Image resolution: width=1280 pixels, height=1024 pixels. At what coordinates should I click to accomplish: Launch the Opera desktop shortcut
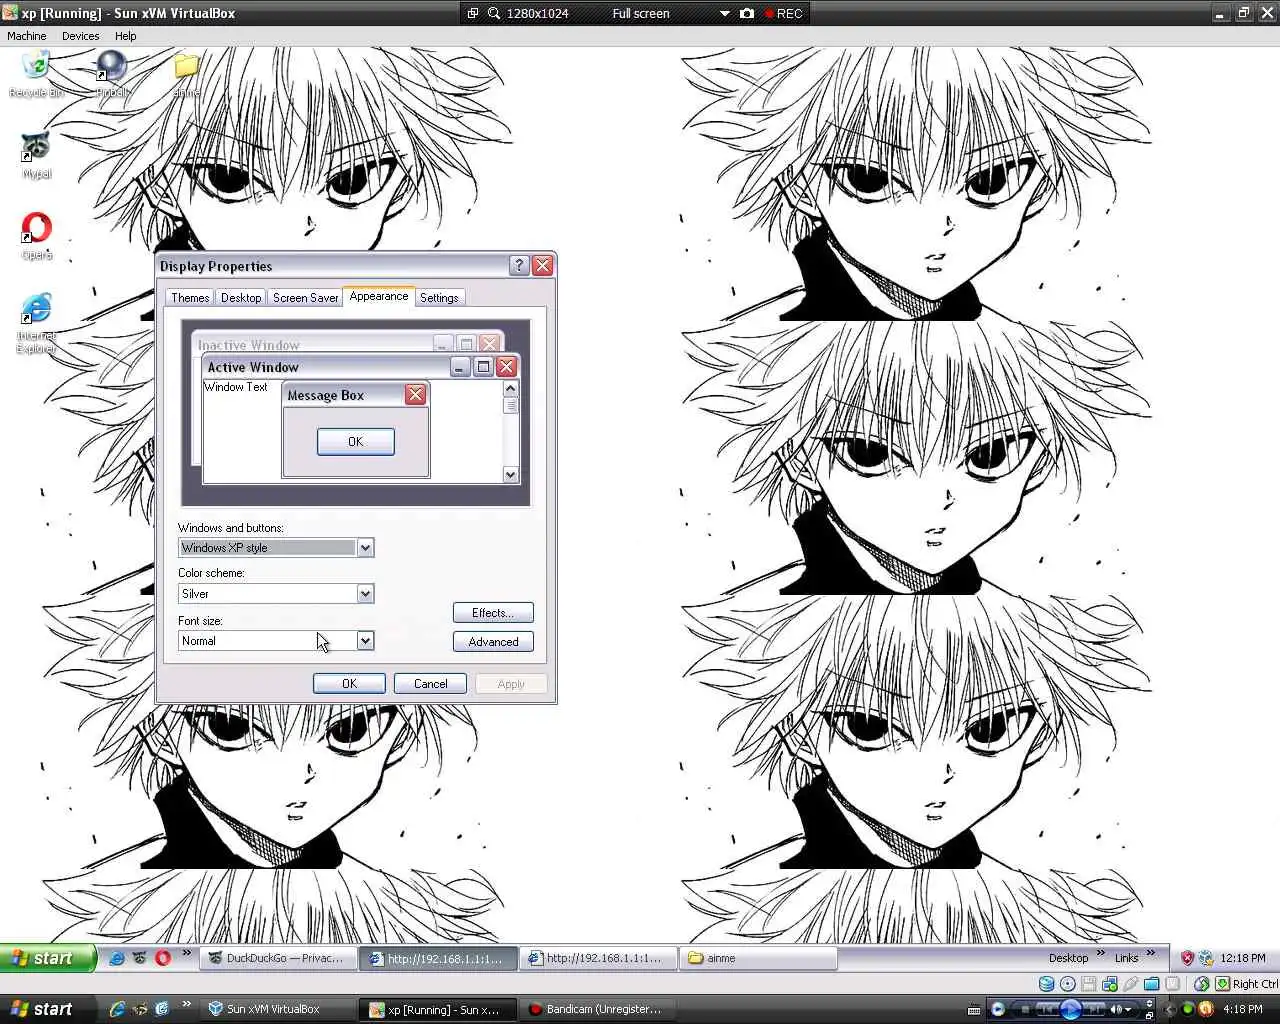[36, 236]
